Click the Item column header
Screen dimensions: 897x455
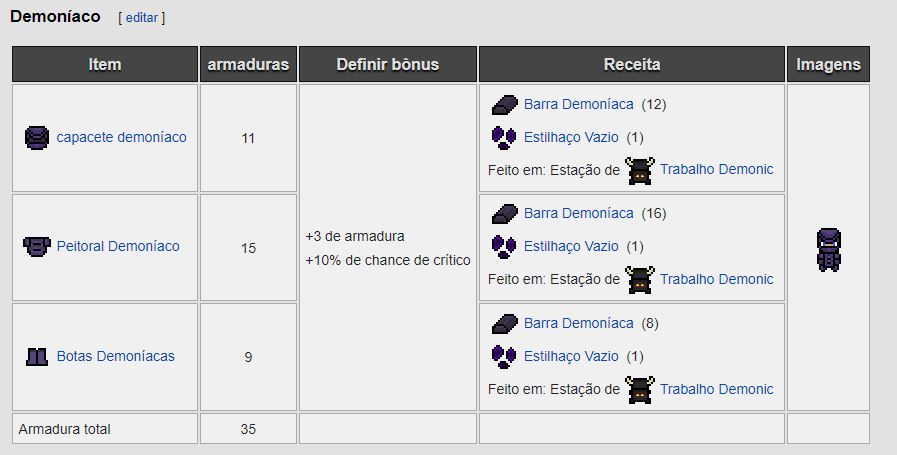coord(105,64)
